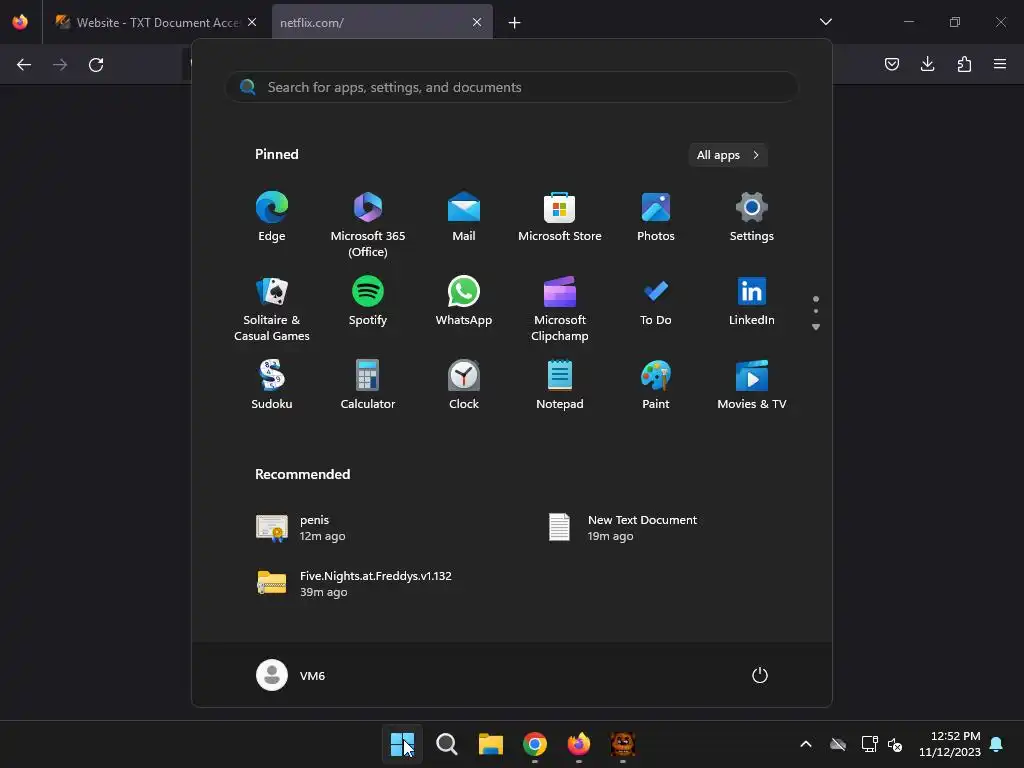Open the Calculator app
1024x768 pixels.
[x=368, y=385]
